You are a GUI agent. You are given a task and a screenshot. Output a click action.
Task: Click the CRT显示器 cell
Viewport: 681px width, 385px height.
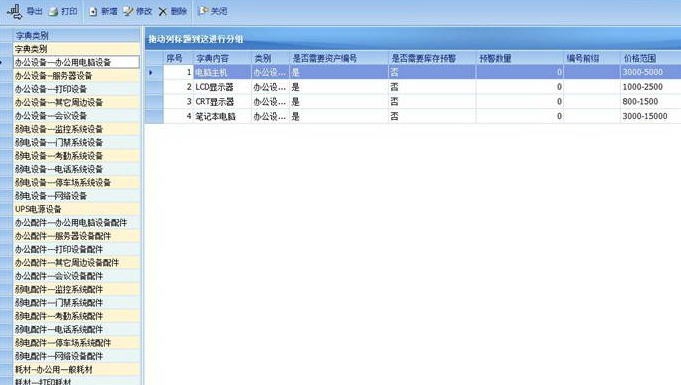pyautogui.click(x=222, y=102)
